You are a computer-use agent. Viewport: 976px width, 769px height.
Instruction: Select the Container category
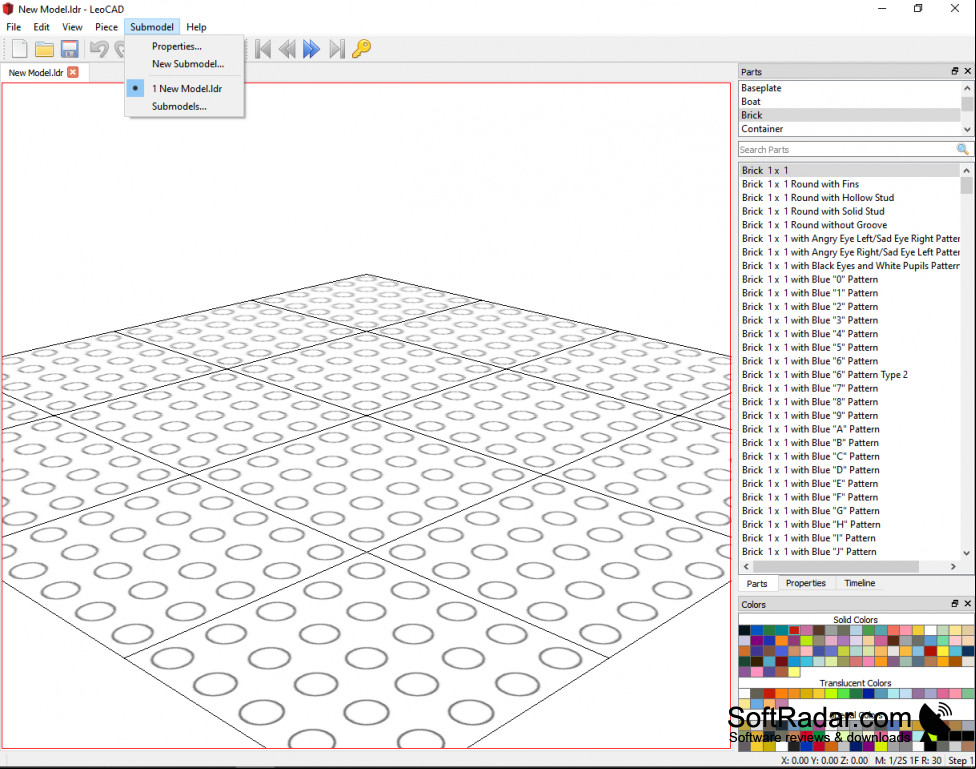tap(850, 129)
